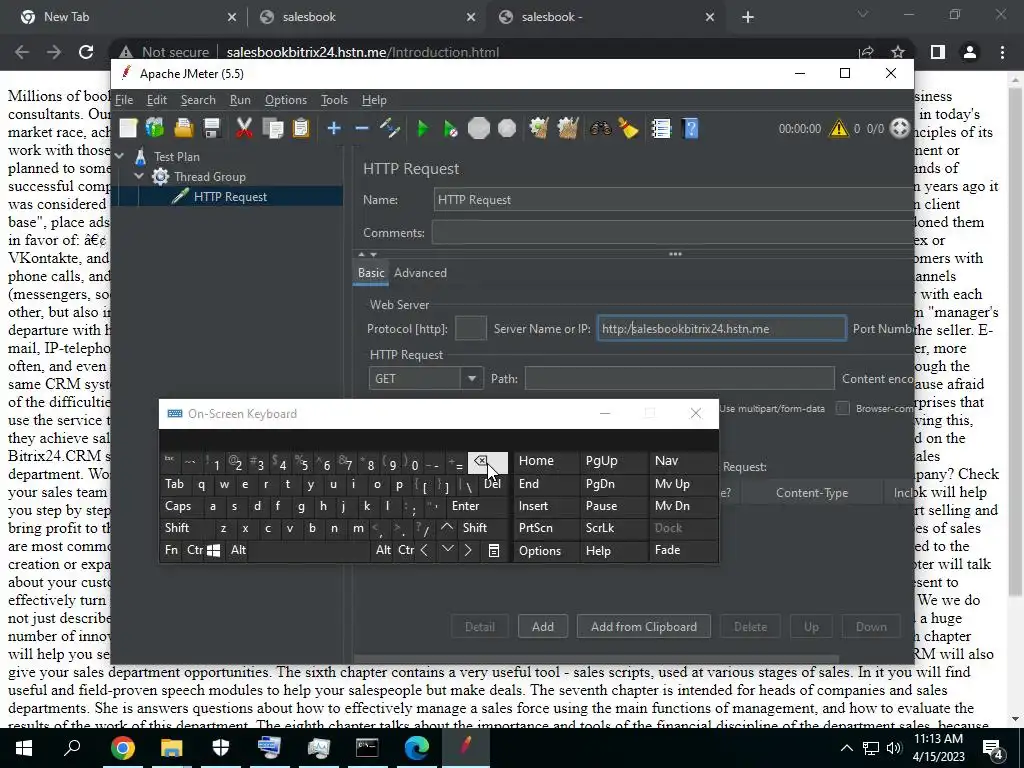Click the Reset Search broom icon
Viewport: 1024px width, 768px height.
point(628,128)
